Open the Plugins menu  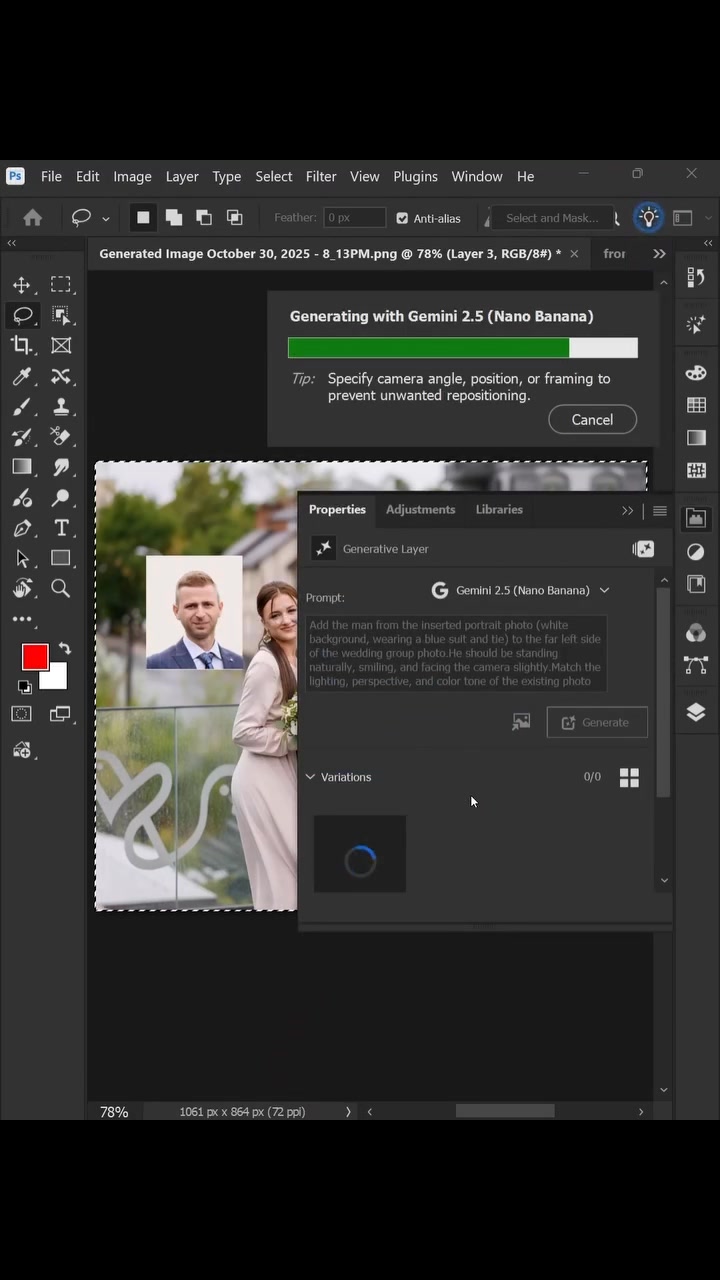(x=415, y=176)
